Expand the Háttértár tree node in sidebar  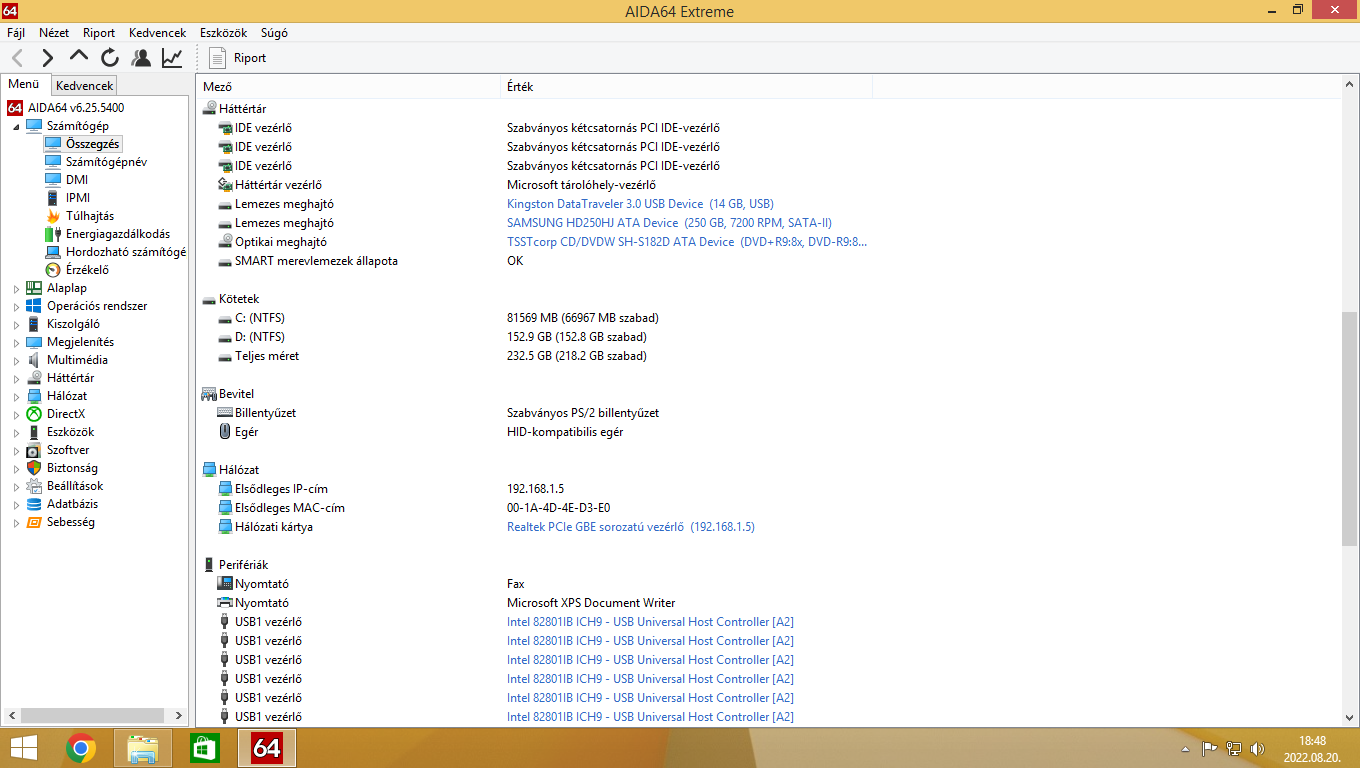tap(16, 378)
